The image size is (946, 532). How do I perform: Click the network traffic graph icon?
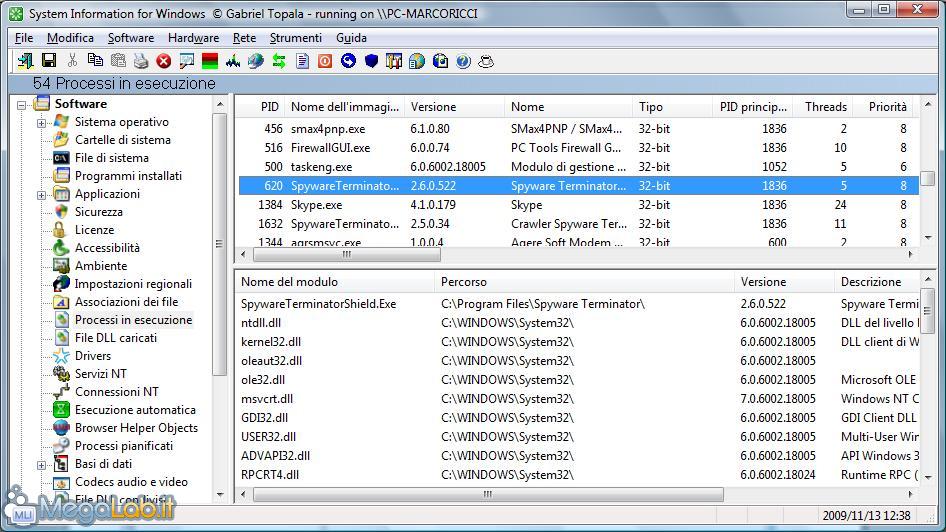233,61
